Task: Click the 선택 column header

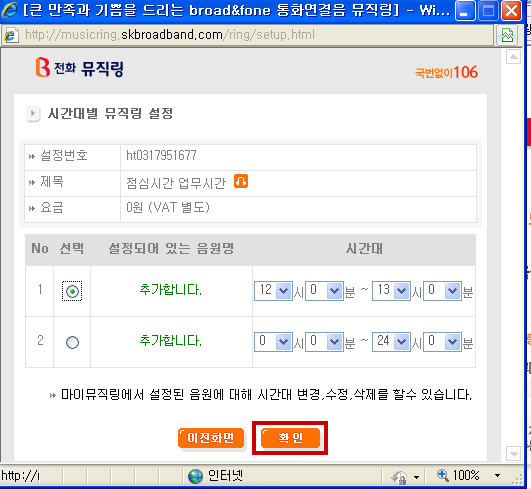Action: (x=72, y=249)
